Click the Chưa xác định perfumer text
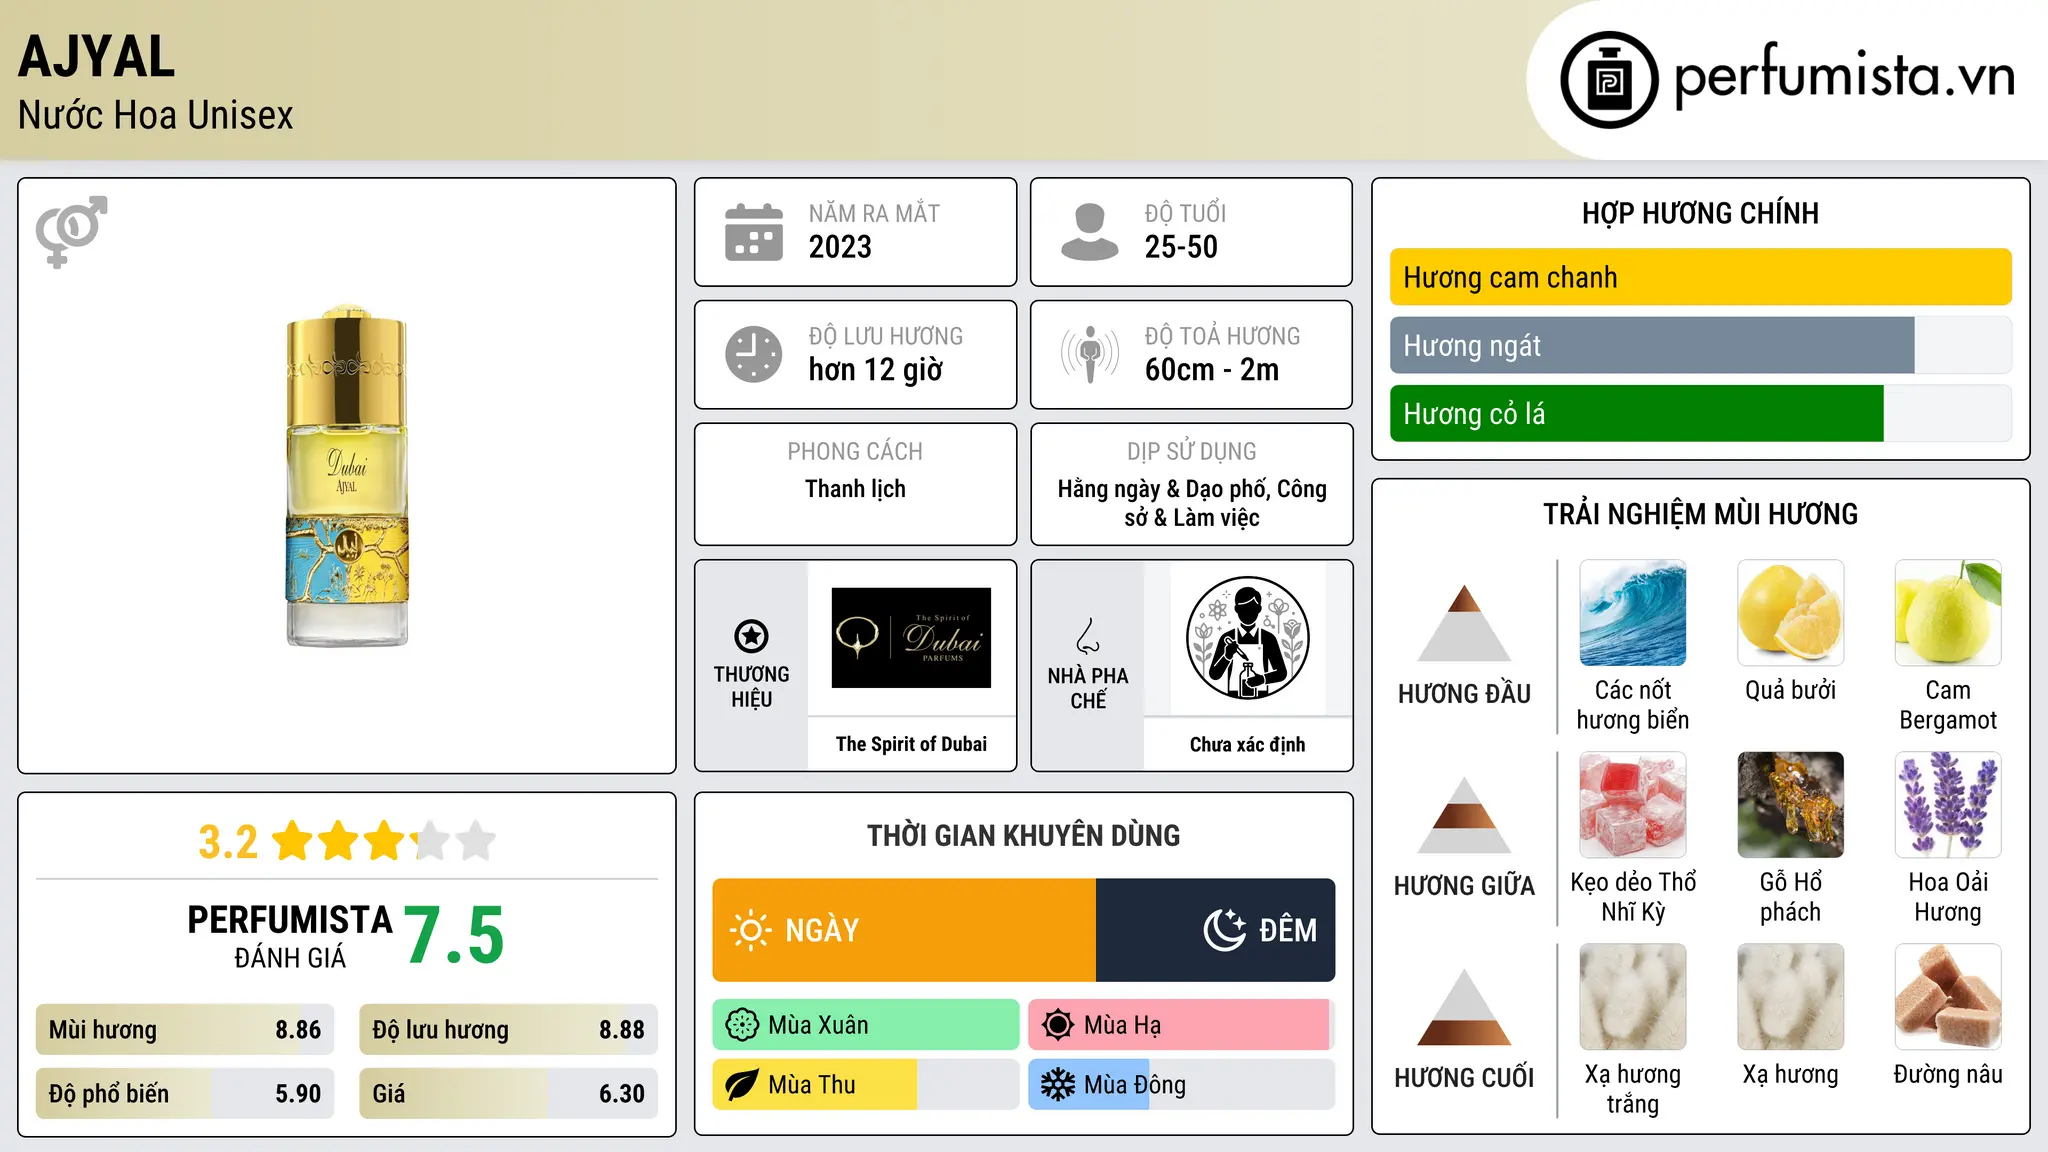The width and height of the screenshot is (2048, 1152). coord(1247,744)
